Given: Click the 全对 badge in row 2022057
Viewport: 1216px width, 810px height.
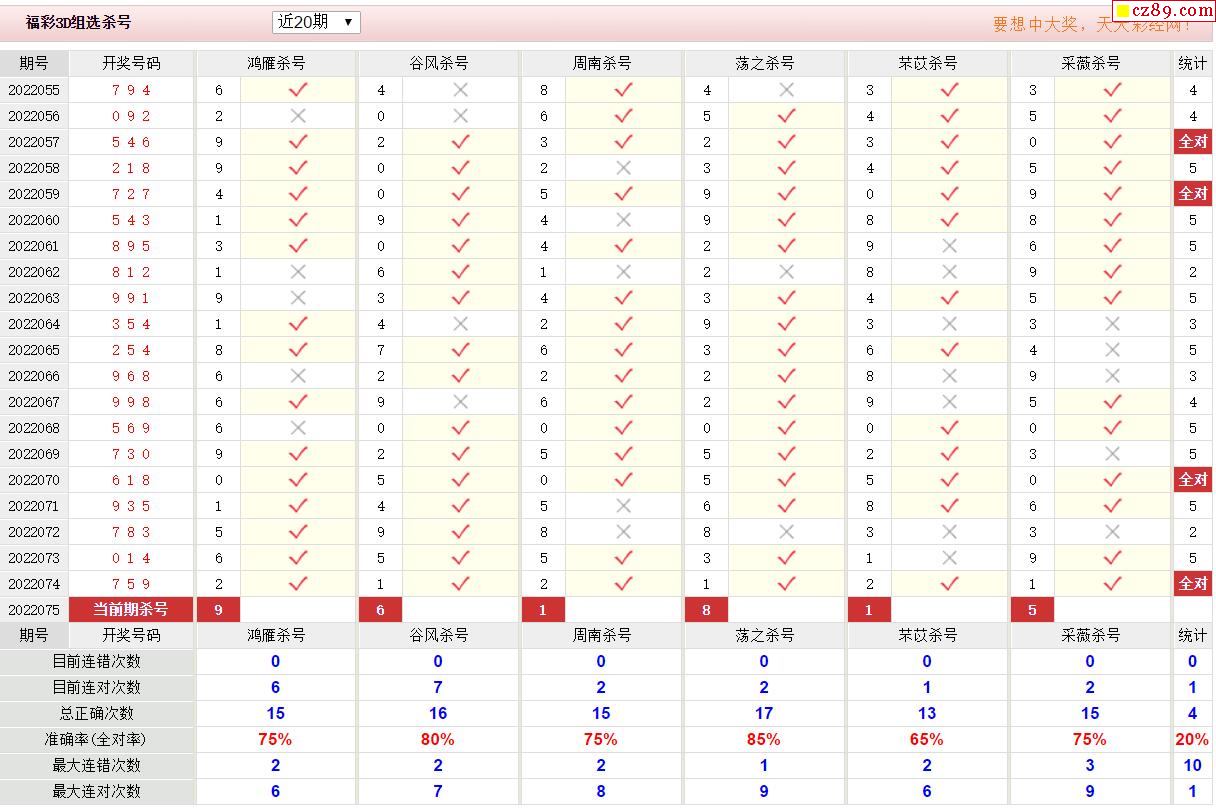Looking at the screenshot, I should [1193, 142].
